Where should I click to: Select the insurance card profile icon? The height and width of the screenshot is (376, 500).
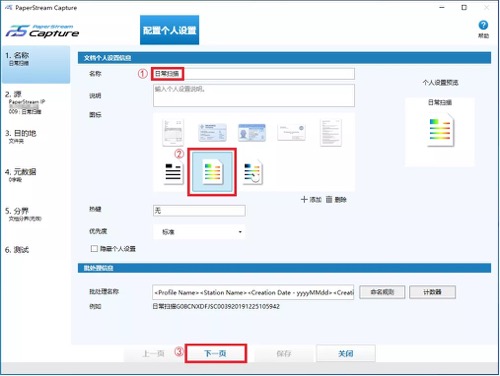pyautogui.click(x=212, y=132)
